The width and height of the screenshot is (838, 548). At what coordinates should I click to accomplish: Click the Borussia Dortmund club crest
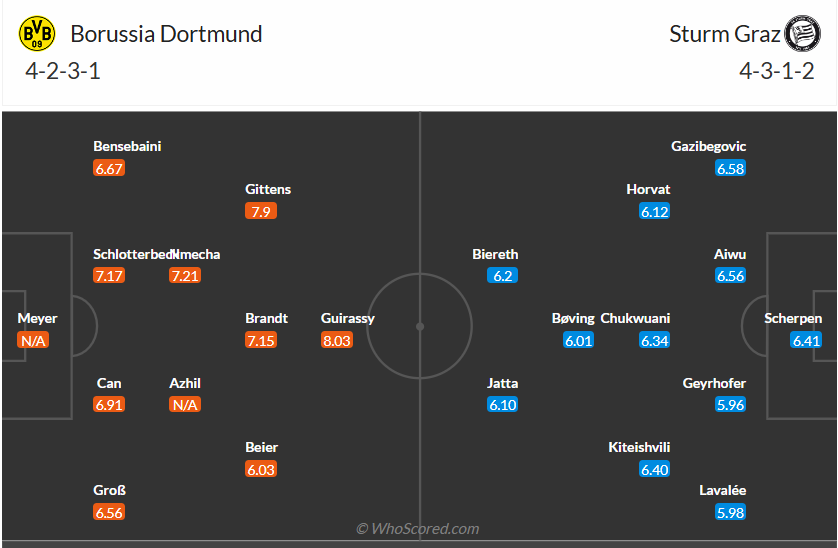click(38, 34)
